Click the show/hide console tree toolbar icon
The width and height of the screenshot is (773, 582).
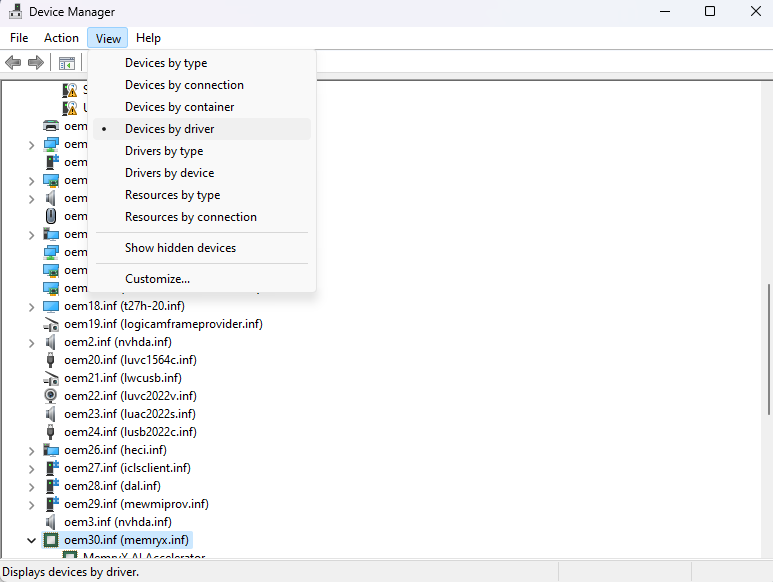[67, 63]
